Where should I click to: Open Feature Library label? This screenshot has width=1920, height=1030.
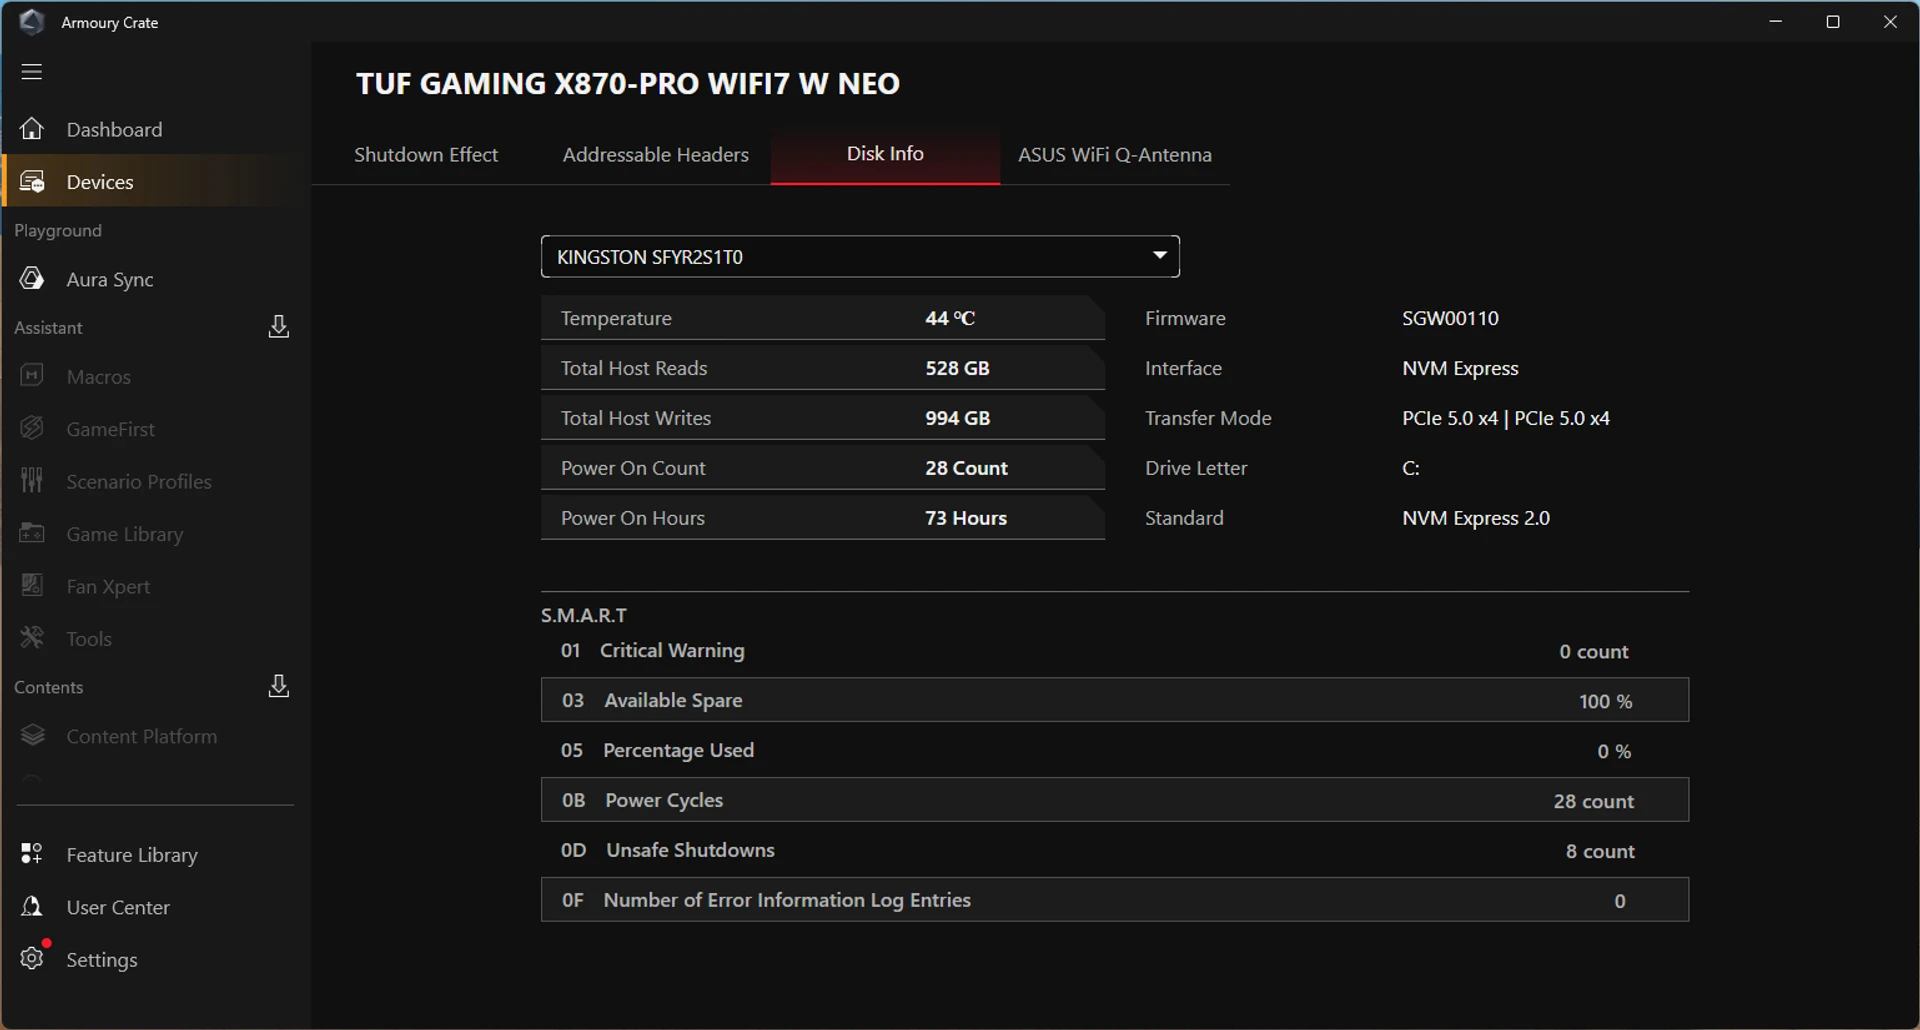pyautogui.click(x=132, y=855)
